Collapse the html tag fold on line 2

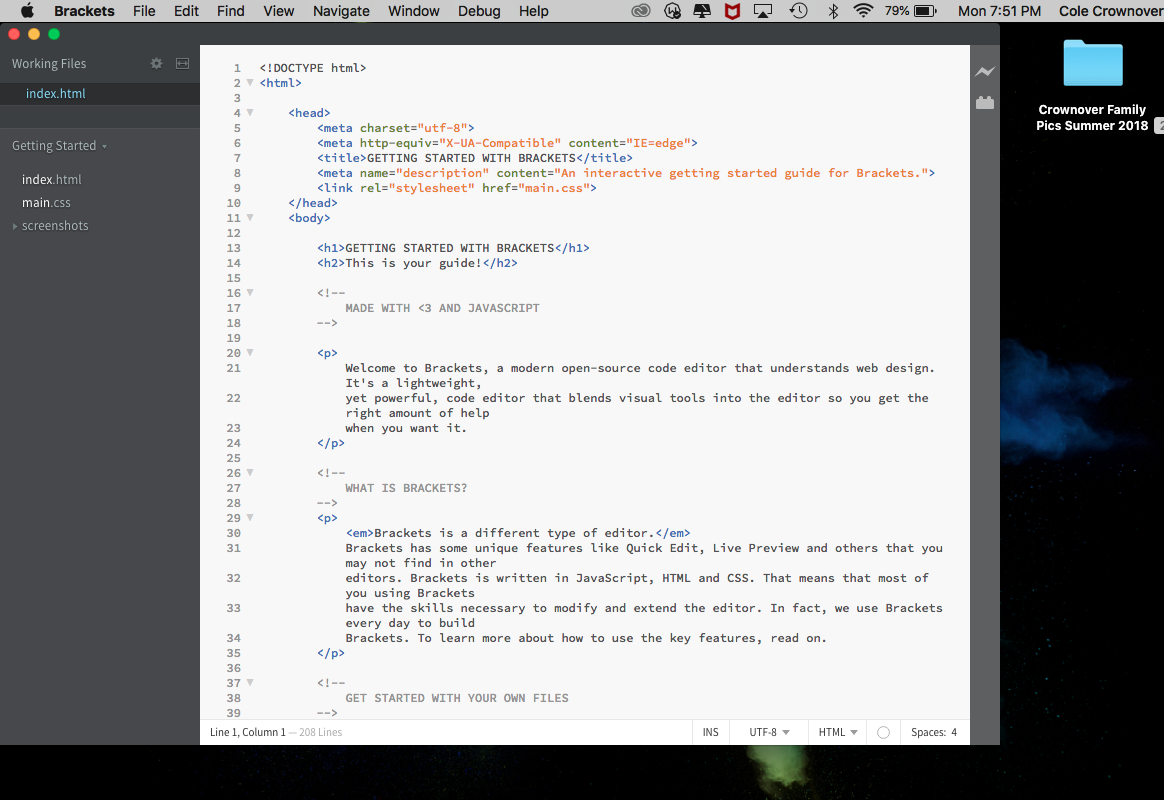[x=250, y=82]
